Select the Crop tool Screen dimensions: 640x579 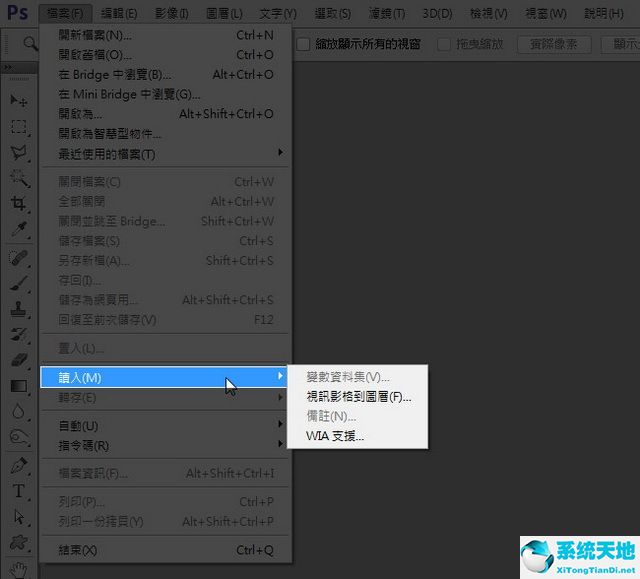[x=18, y=203]
